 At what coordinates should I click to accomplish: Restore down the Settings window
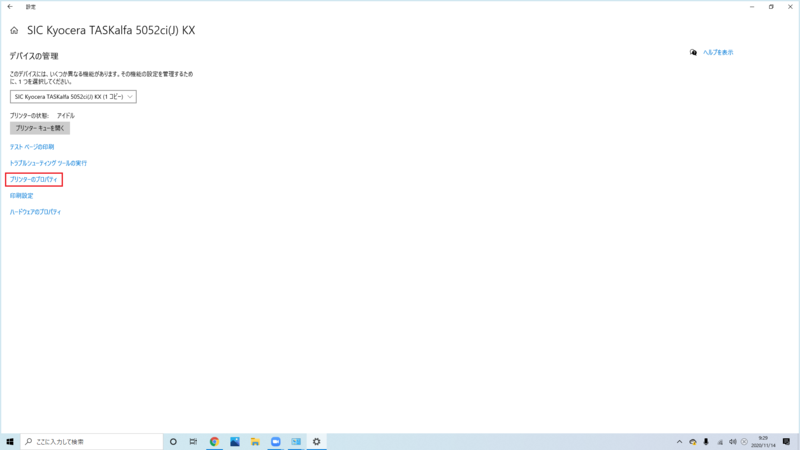[x=771, y=7]
